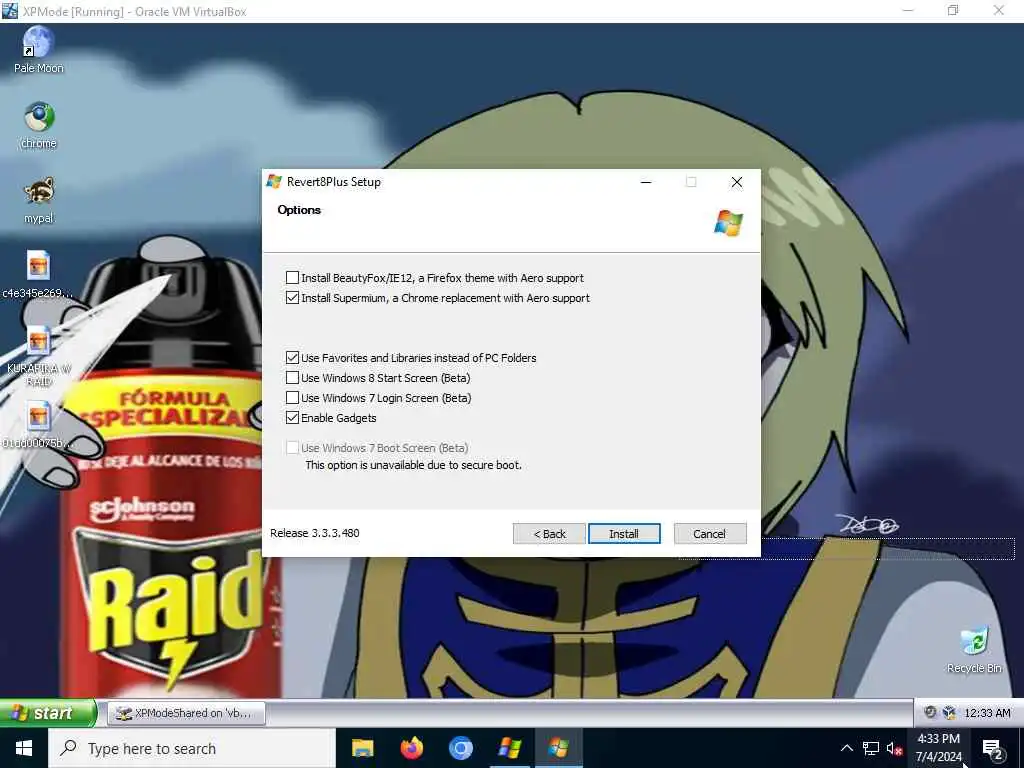This screenshot has height=768, width=1024.
Task: Open the notification center icon
Action: [x=993, y=749]
